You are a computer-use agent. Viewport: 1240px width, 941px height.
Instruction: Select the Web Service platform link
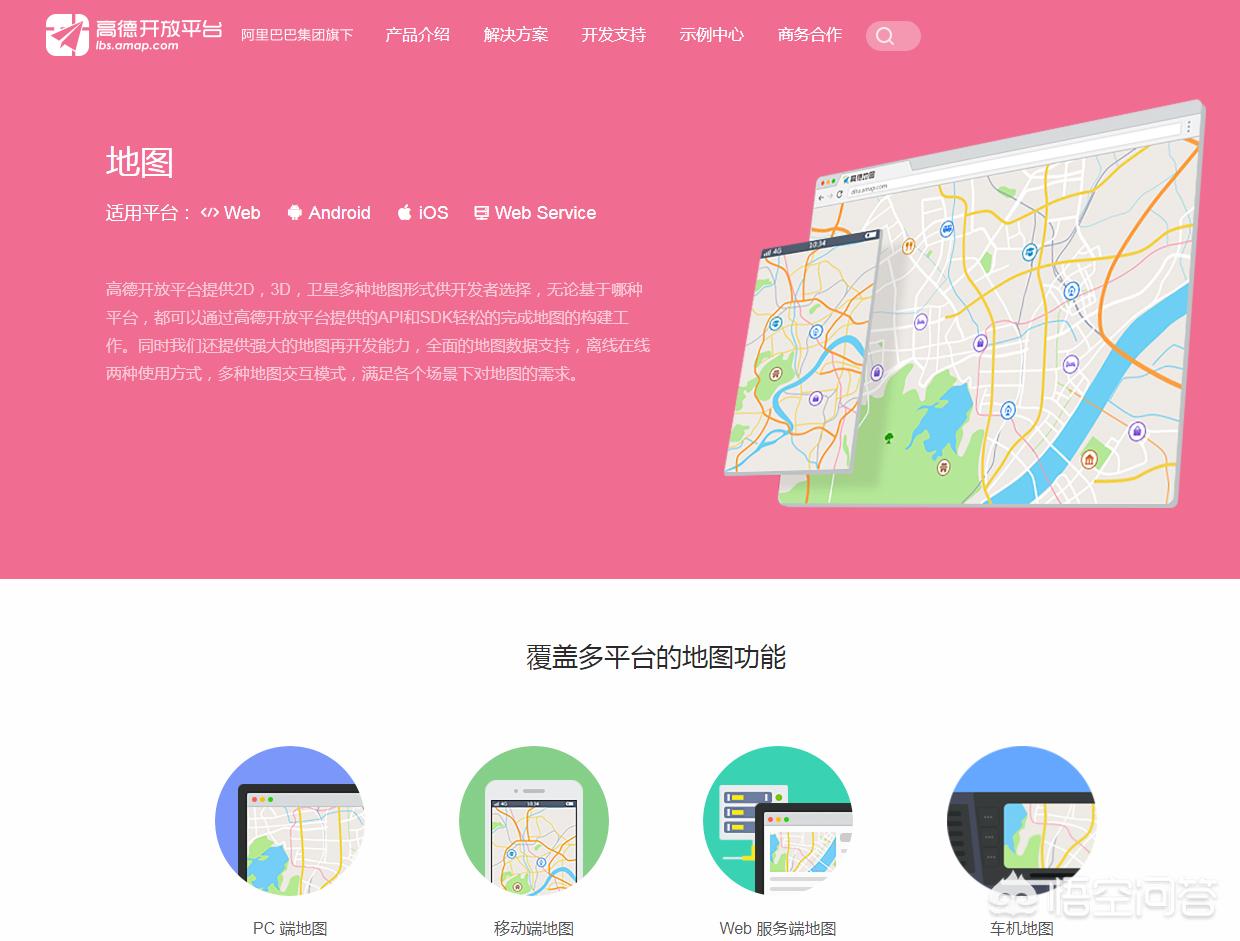(545, 213)
